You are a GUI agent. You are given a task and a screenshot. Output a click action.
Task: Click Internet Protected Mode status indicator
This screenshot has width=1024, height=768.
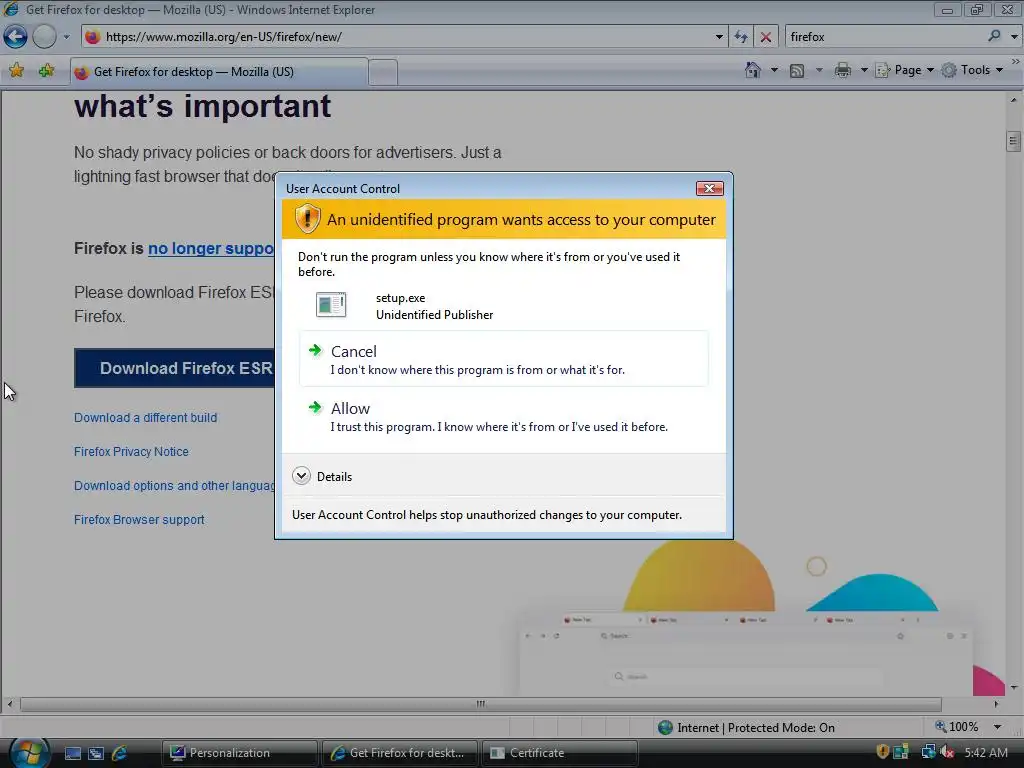[x=746, y=728]
